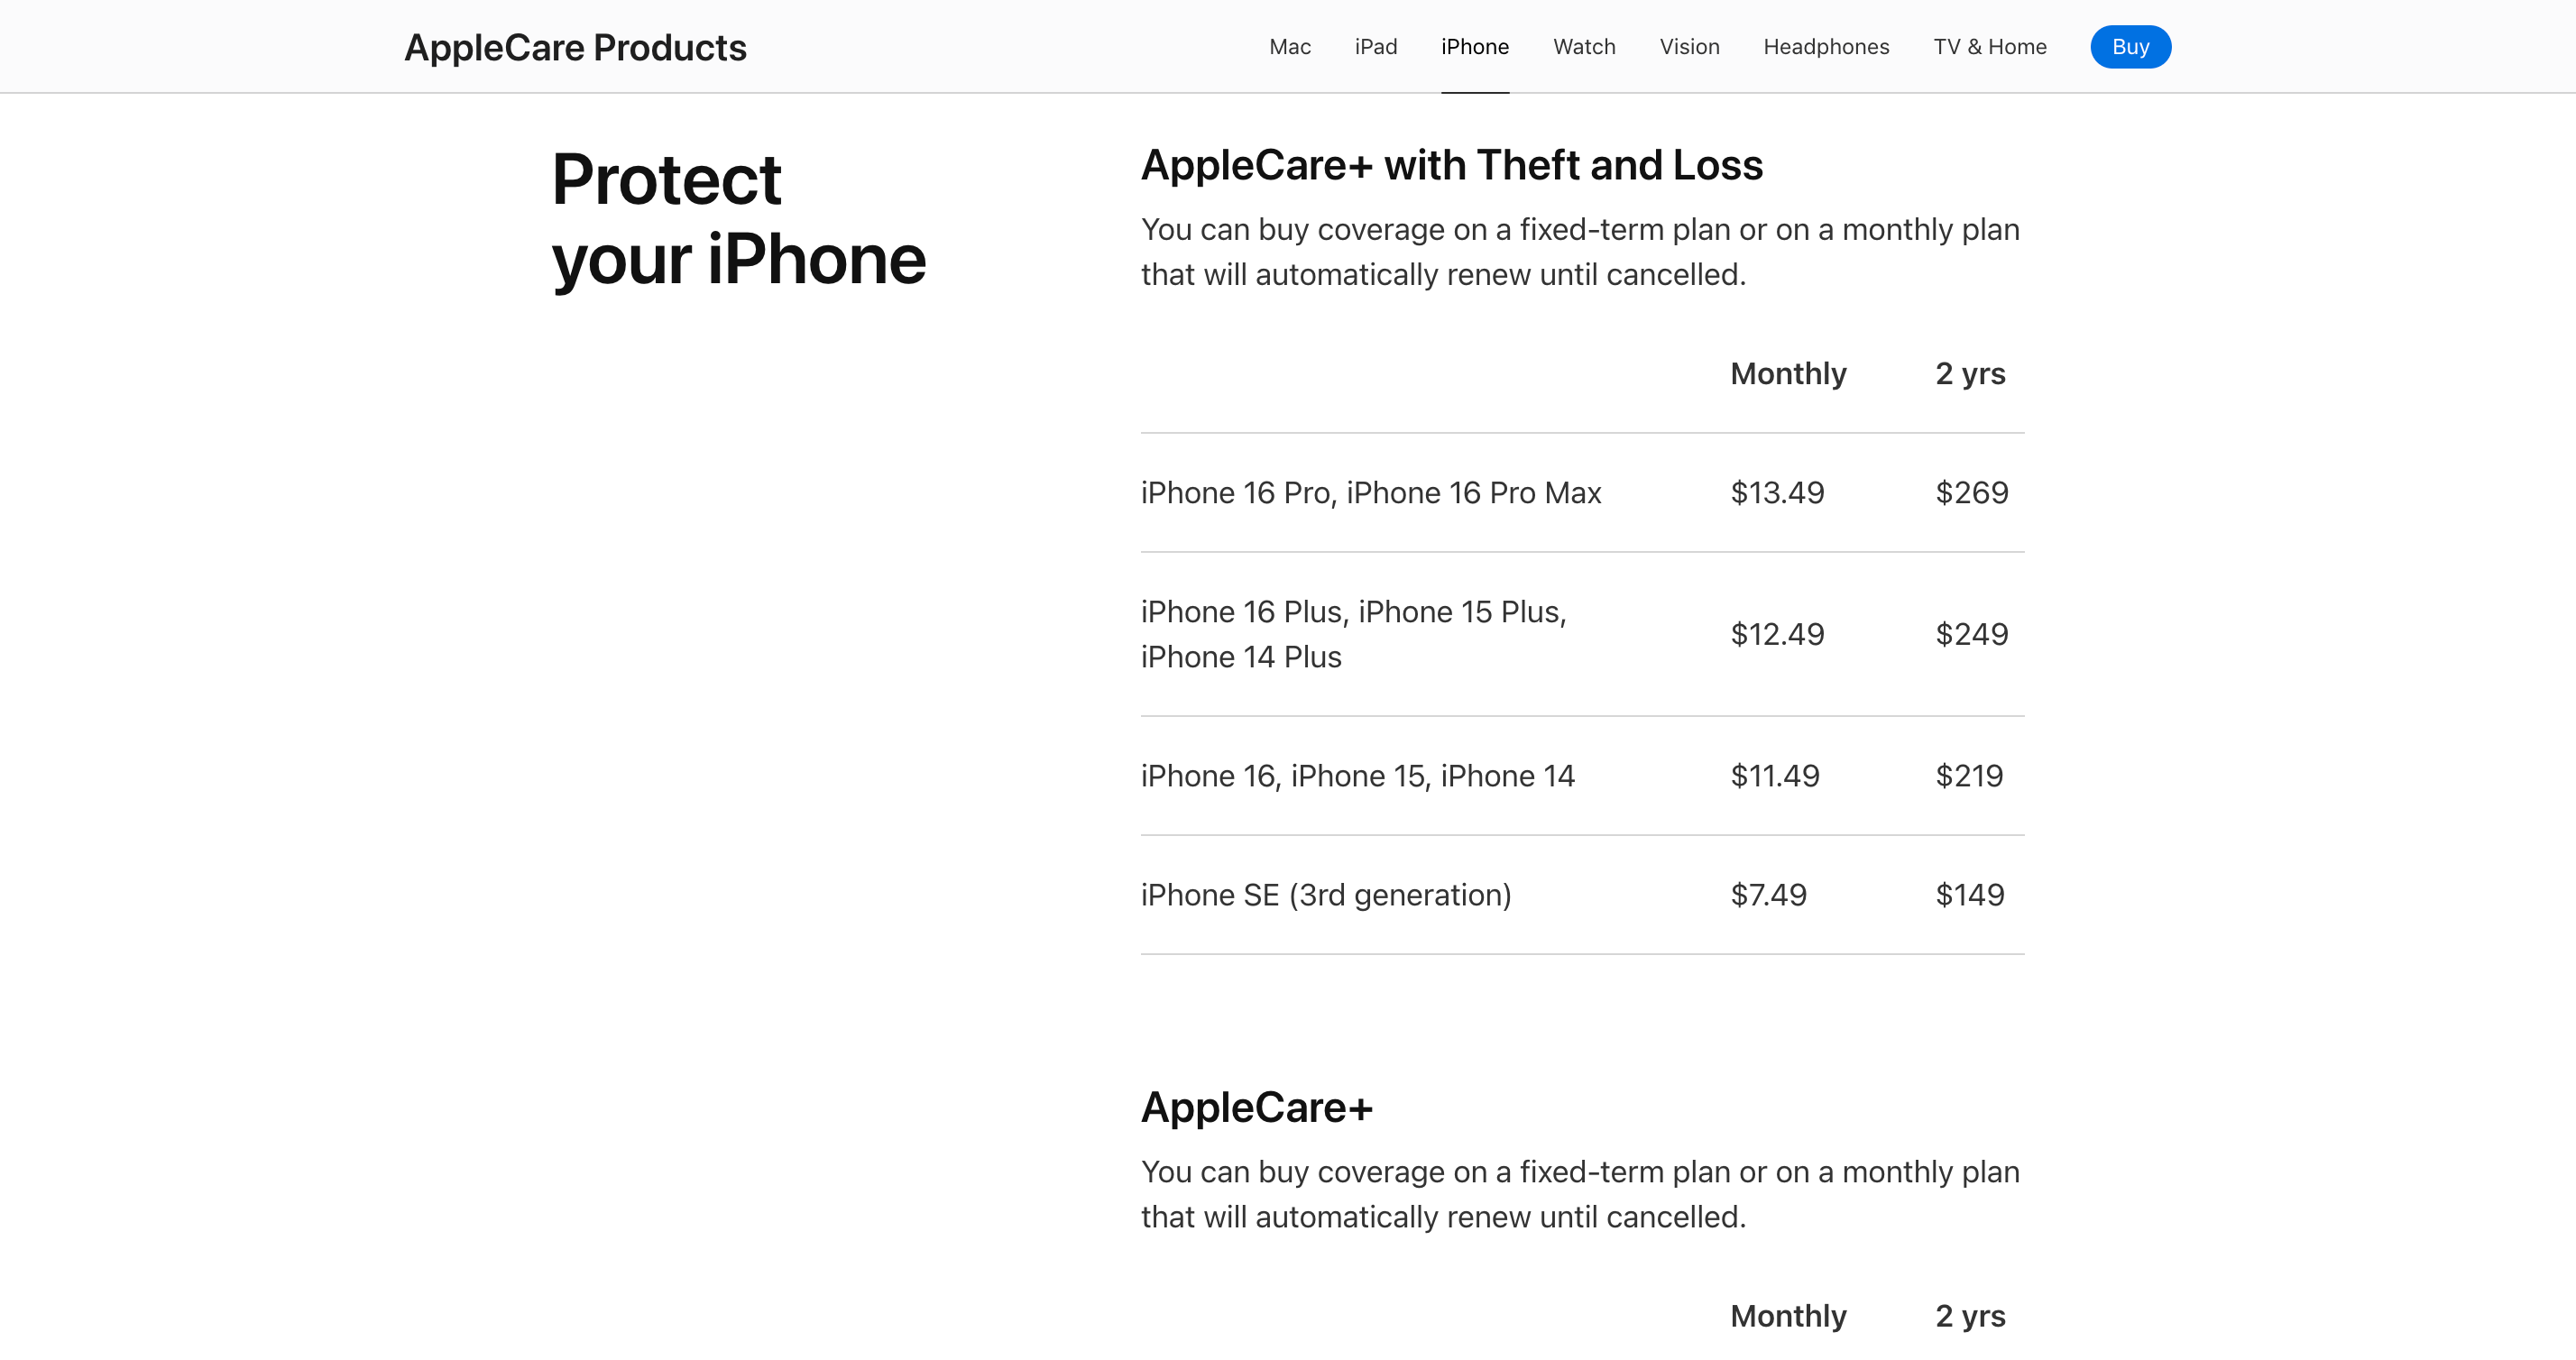This screenshot has width=2576, height=1360.
Task: Click the monthly pricing column header
Action: (x=1789, y=373)
